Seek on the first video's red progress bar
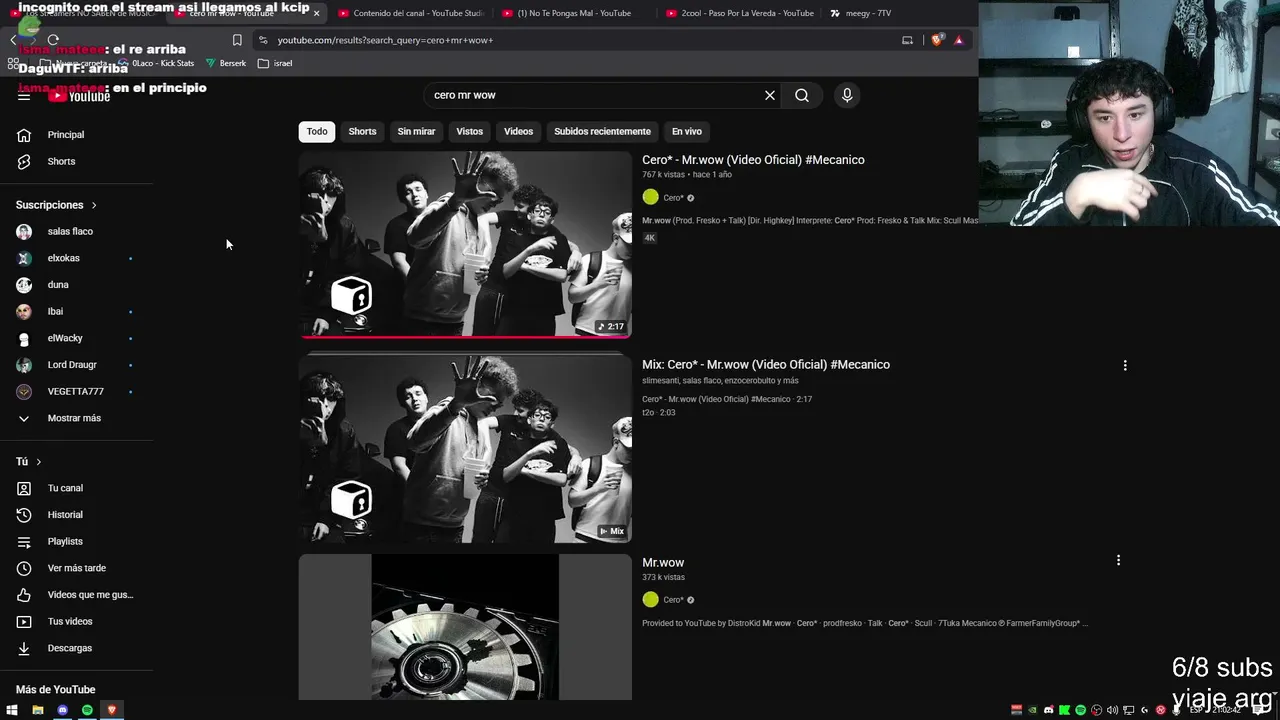1280x720 pixels. (465, 337)
